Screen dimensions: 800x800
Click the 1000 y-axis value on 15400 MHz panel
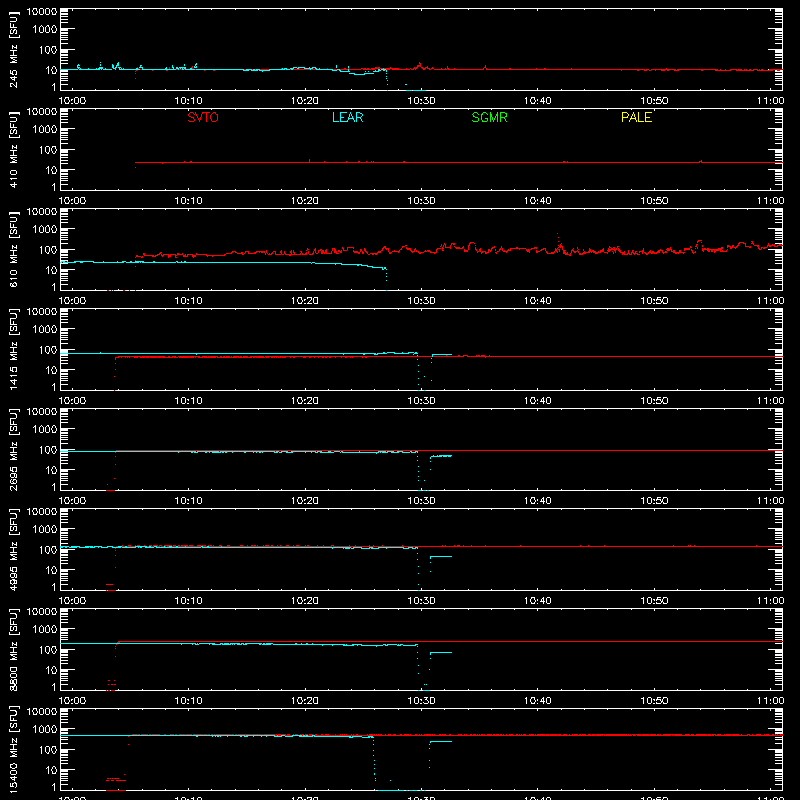coord(45,730)
